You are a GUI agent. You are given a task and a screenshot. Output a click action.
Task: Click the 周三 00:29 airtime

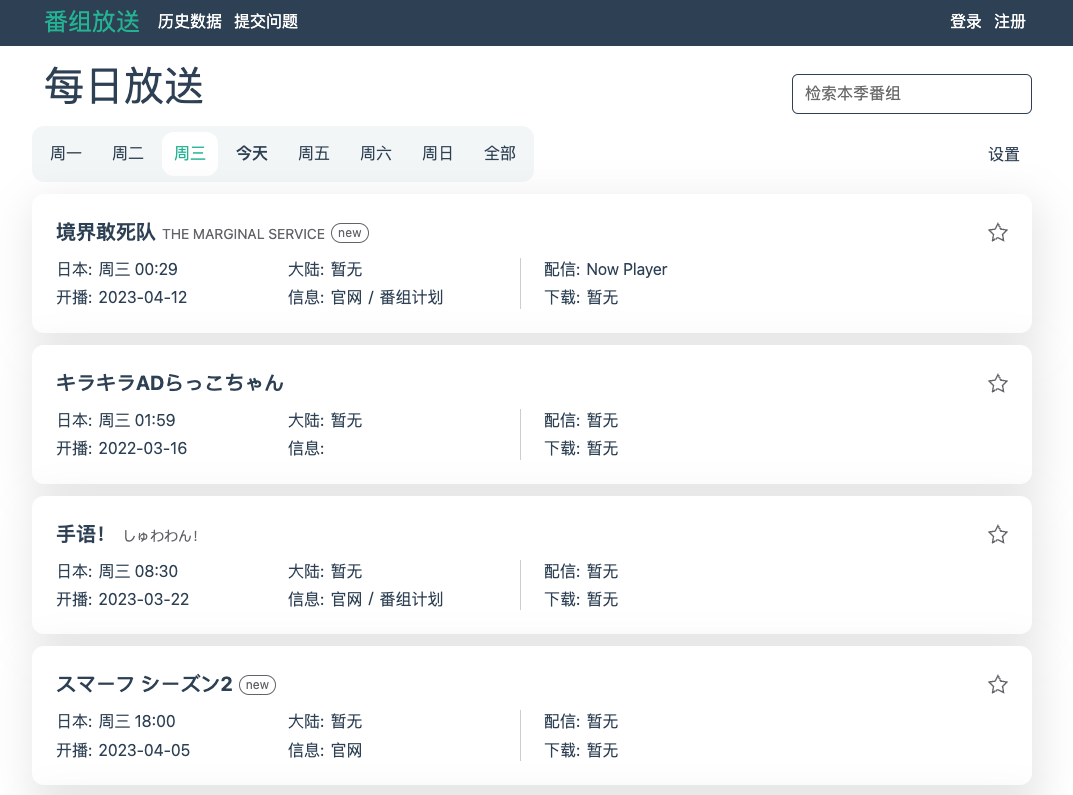coord(138,270)
